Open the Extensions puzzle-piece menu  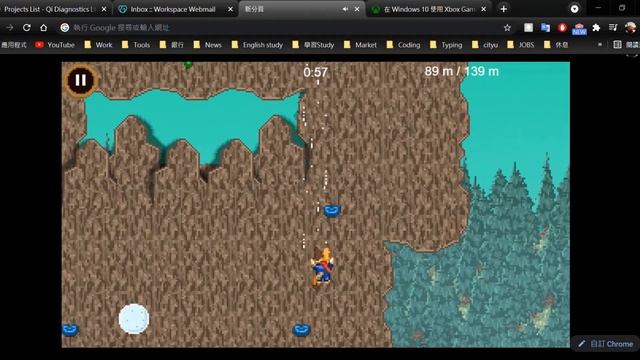click(596, 27)
